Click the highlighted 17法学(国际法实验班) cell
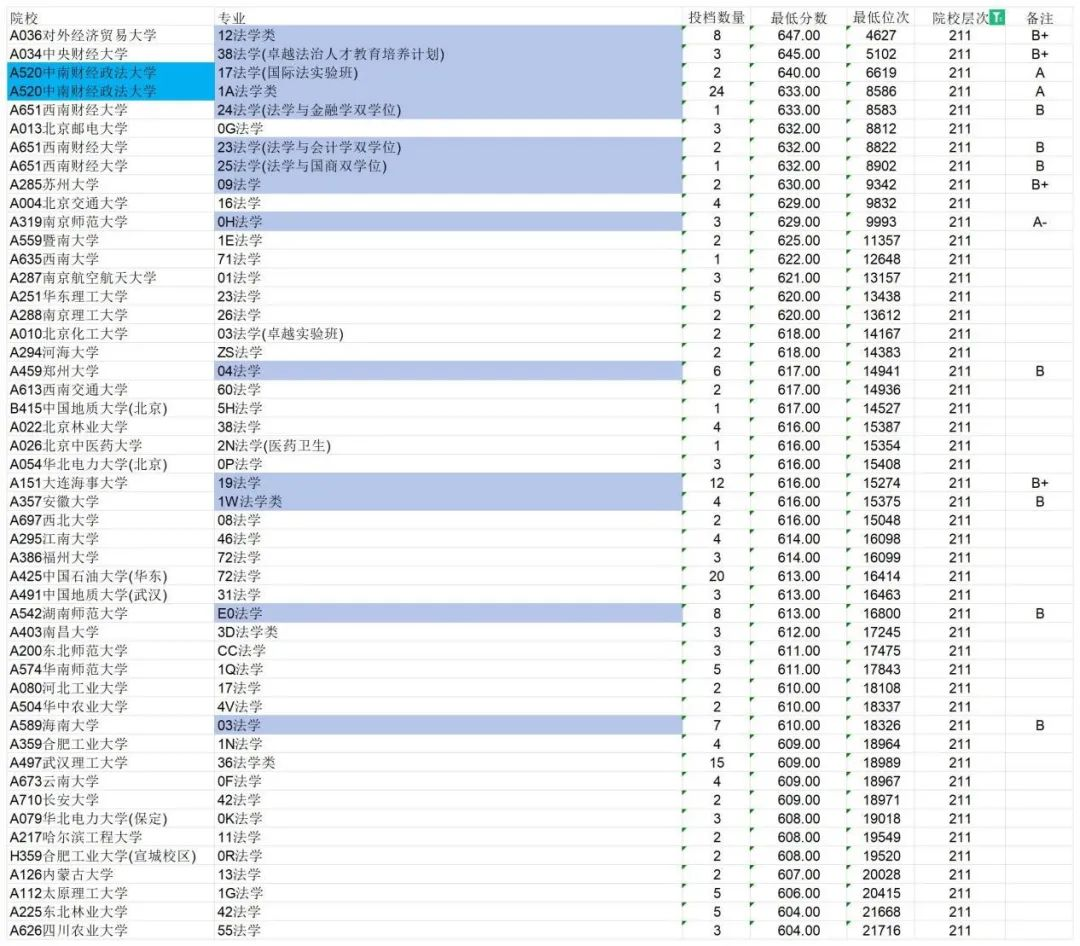This screenshot has width=1080, height=946. pos(446,73)
